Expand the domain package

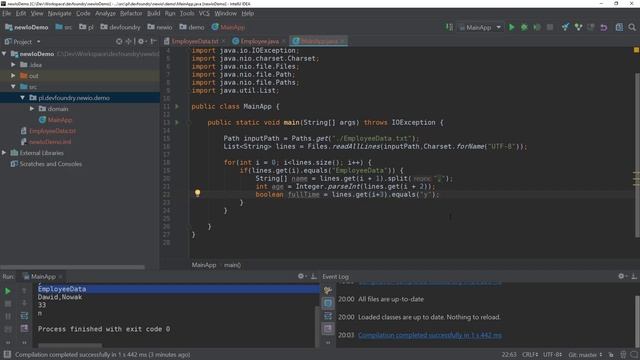32,109
